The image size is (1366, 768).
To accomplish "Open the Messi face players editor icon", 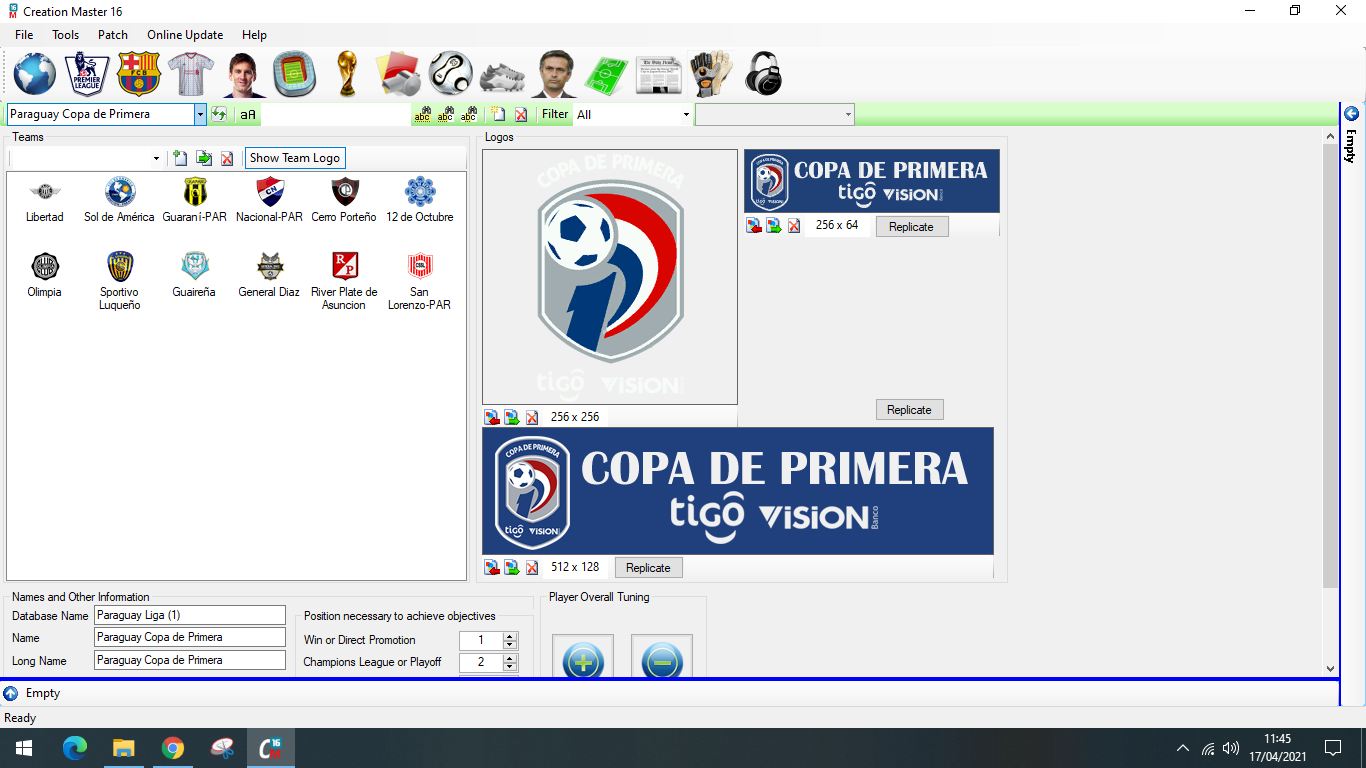I will tap(242, 74).
